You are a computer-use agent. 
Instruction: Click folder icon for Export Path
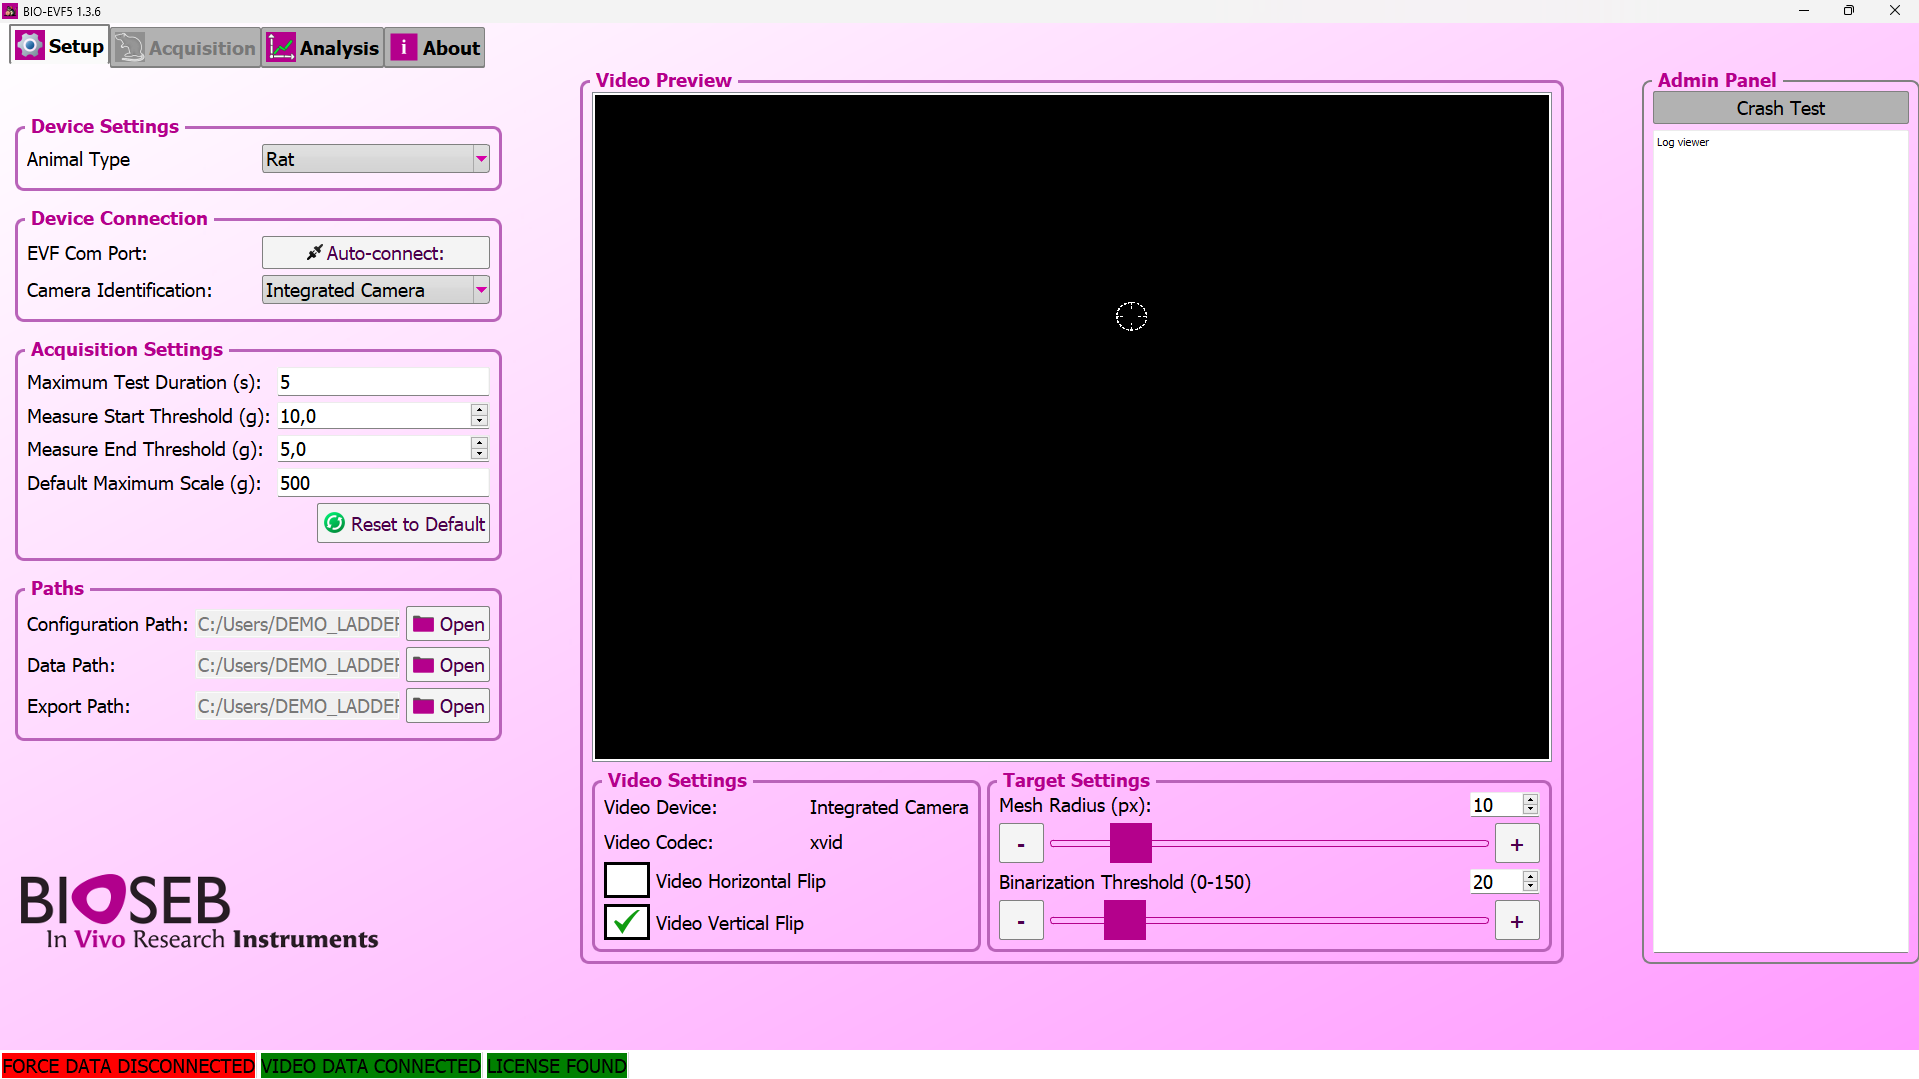pos(424,706)
